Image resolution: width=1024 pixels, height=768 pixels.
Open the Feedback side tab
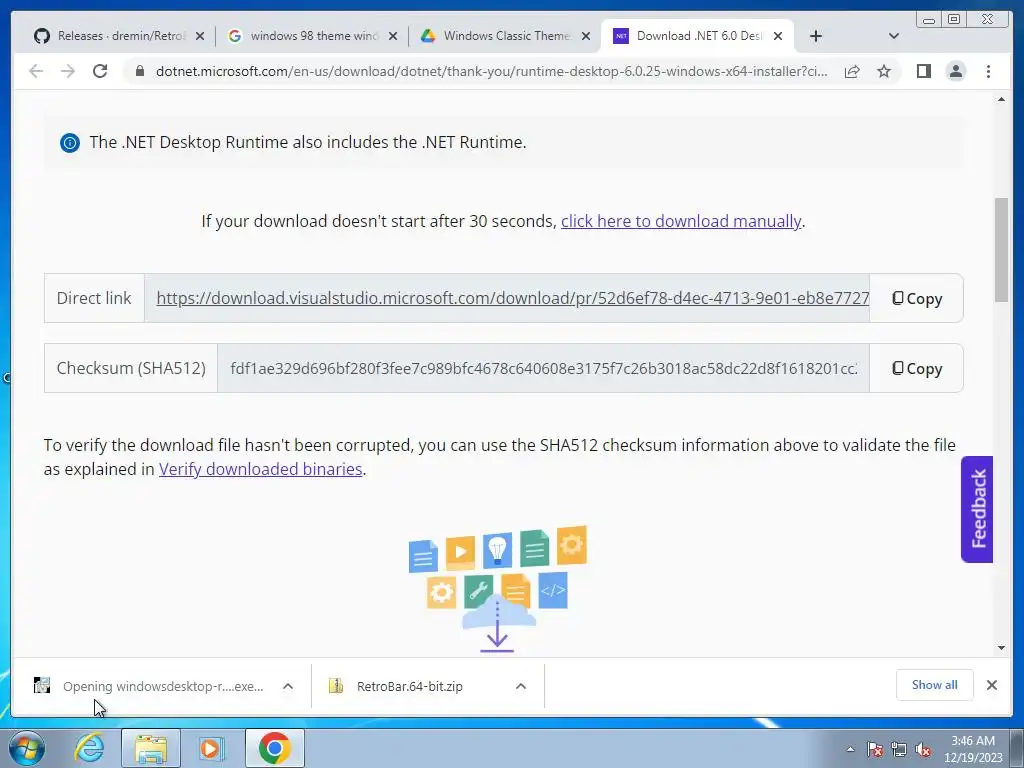pyautogui.click(x=977, y=509)
